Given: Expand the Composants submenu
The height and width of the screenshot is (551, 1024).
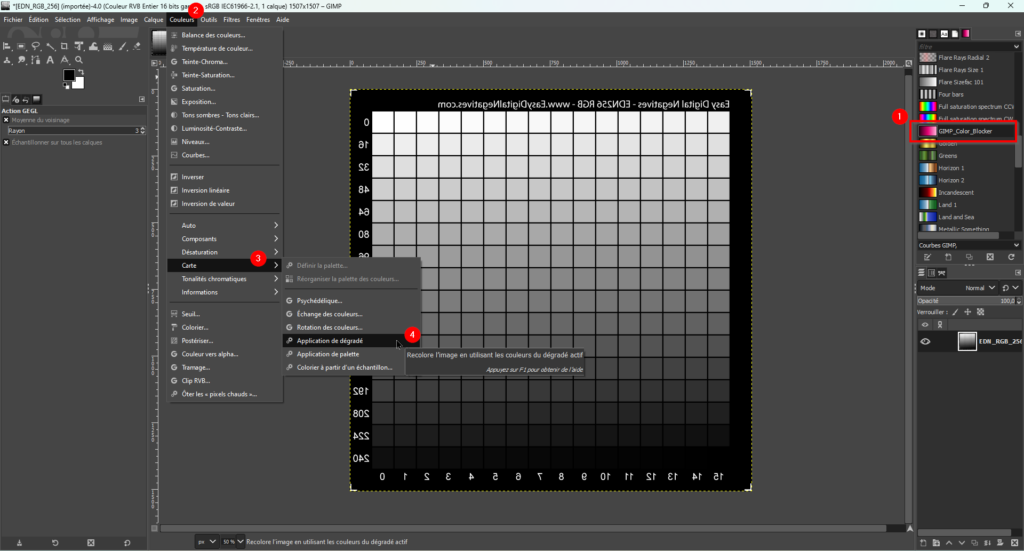Looking at the screenshot, I should [x=225, y=239].
